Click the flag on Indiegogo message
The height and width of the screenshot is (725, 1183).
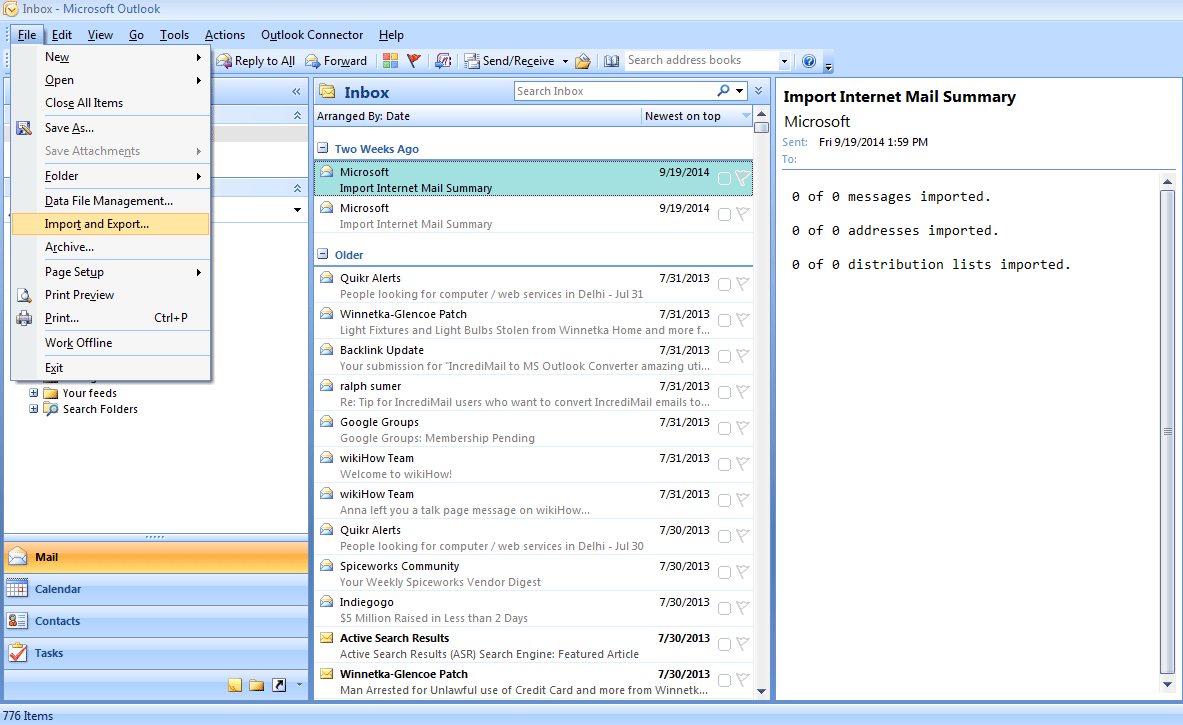[x=742, y=607]
